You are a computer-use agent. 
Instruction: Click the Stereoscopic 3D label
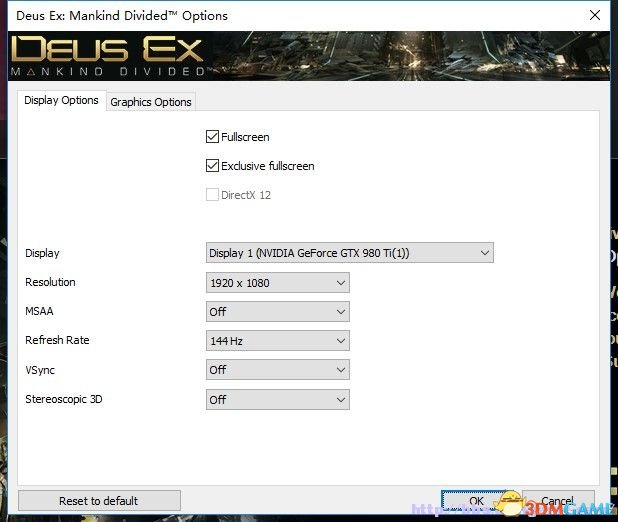[x=63, y=399]
